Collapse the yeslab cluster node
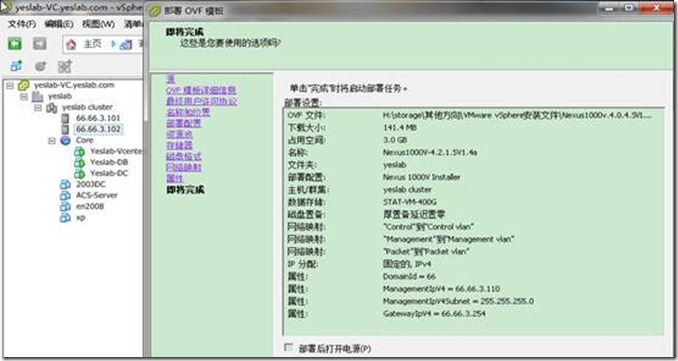This screenshot has width=678, height=361. [38, 107]
